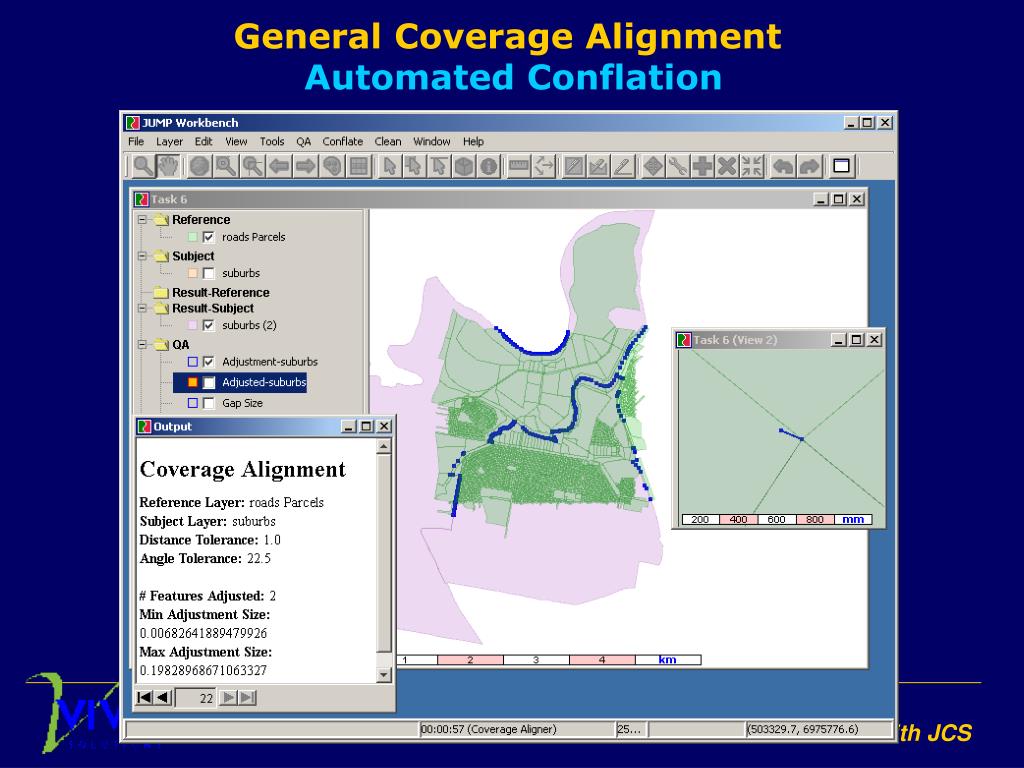Viewport: 1024px width, 768px height.
Task: Click the four inward arrows icon
Action: tap(752, 166)
